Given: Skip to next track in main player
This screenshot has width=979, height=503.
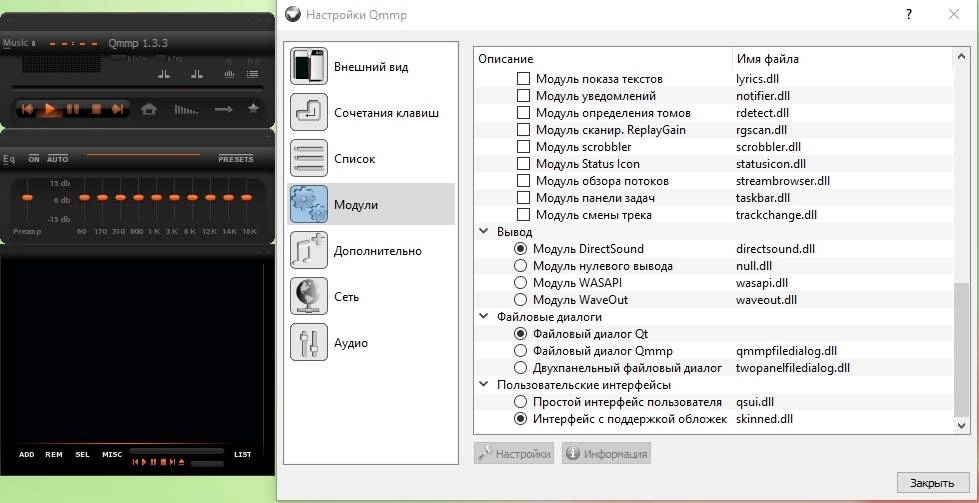Looking at the screenshot, I should 117,109.
